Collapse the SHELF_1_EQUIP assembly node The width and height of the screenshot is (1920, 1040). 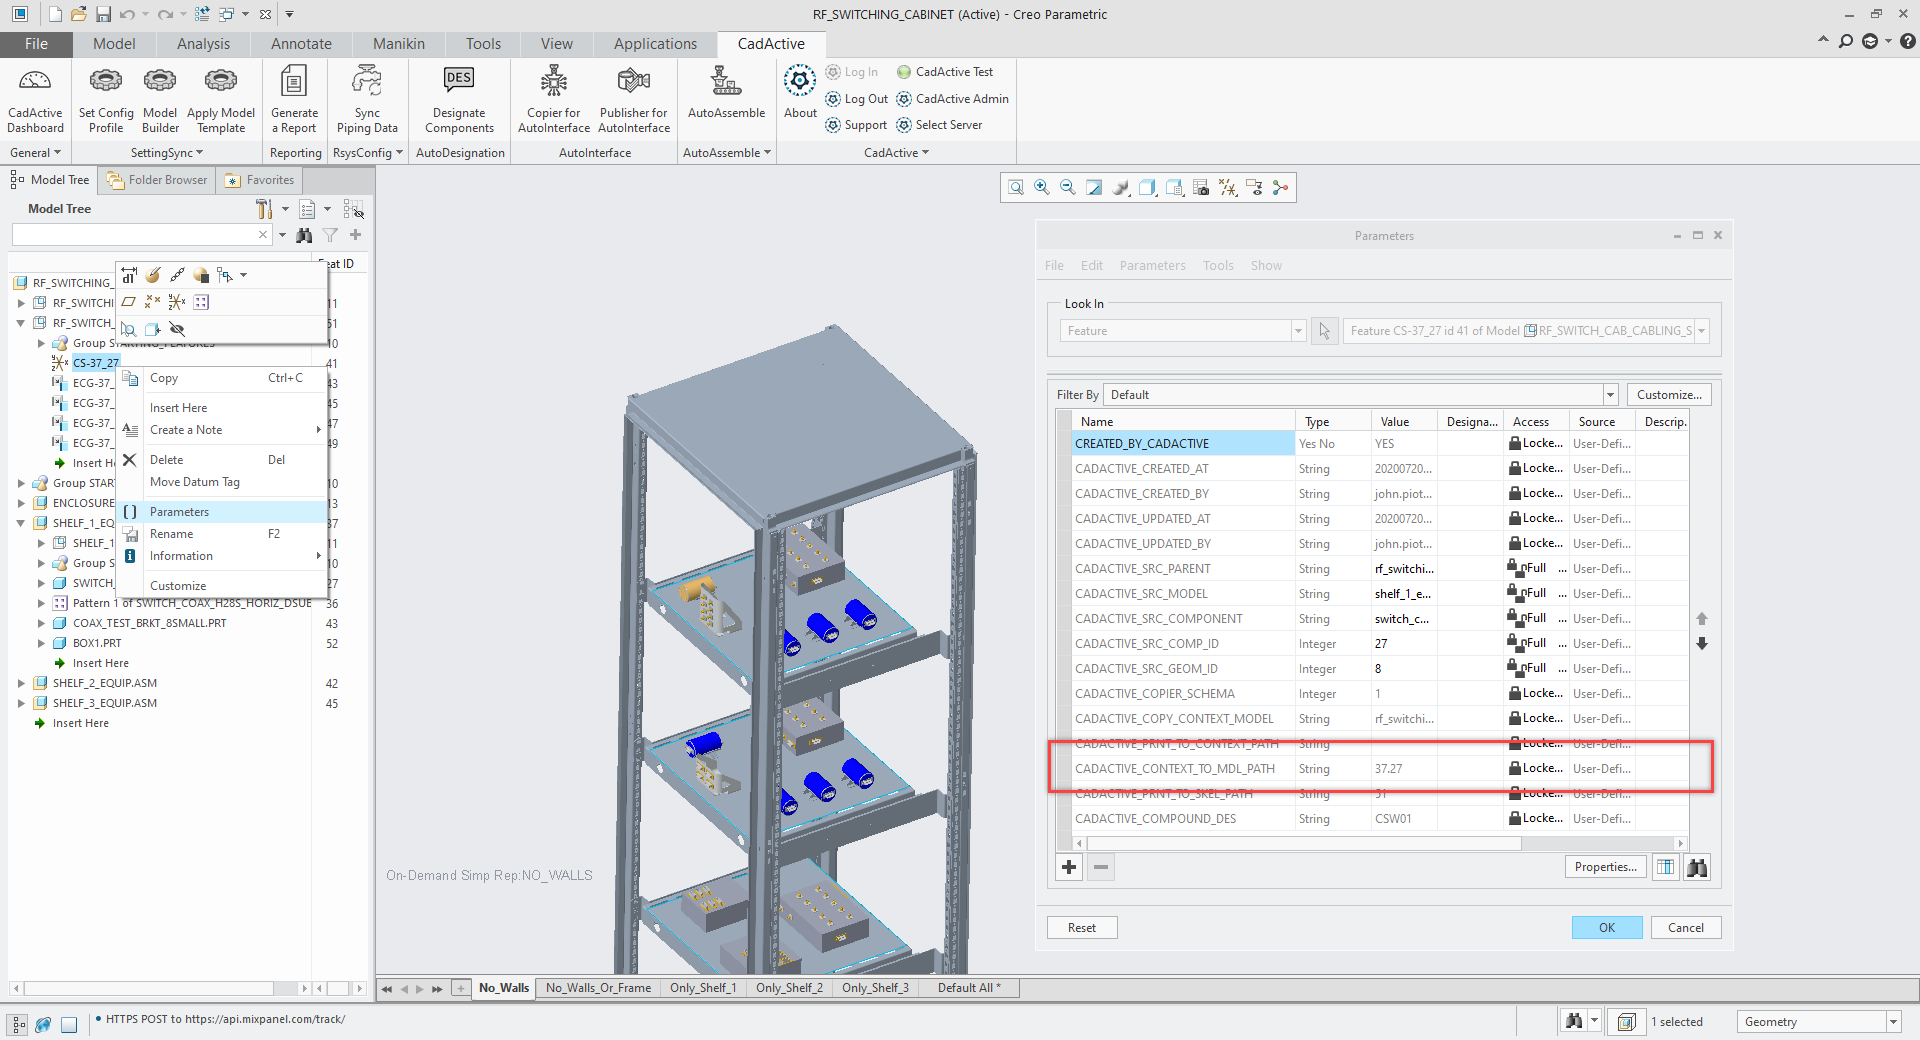(x=21, y=523)
